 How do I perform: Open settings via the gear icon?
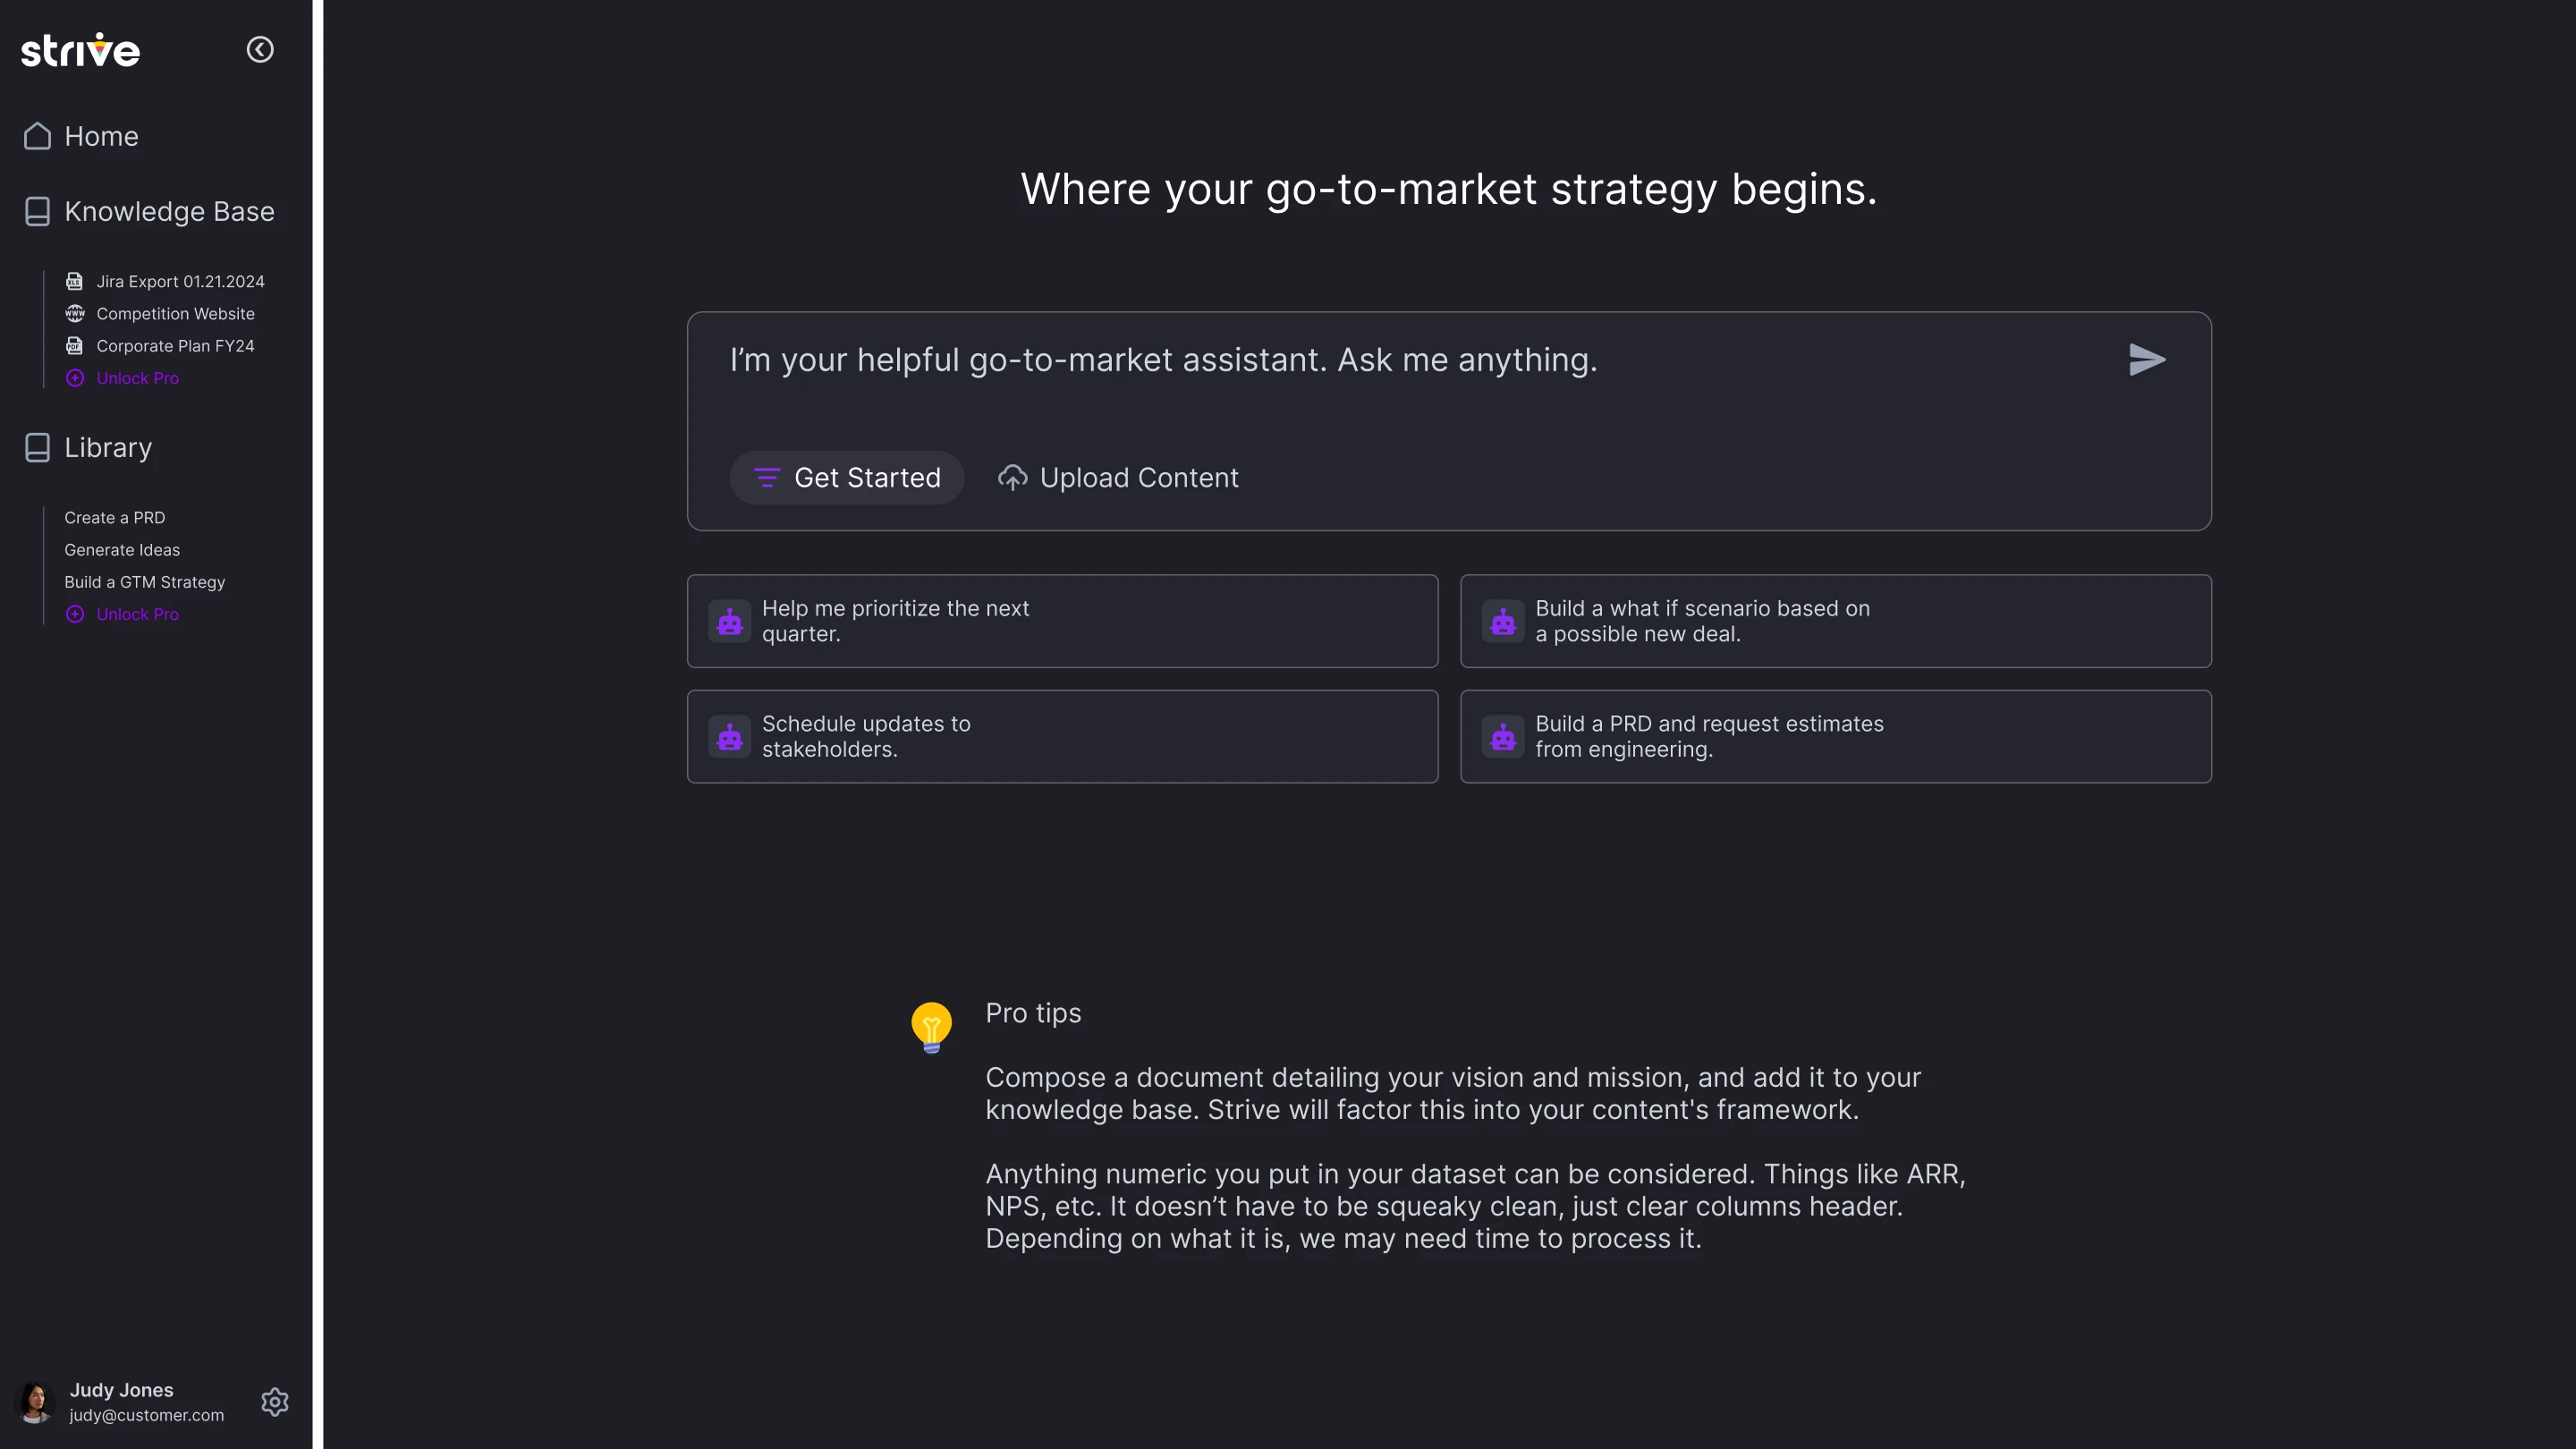tap(274, 1401)
